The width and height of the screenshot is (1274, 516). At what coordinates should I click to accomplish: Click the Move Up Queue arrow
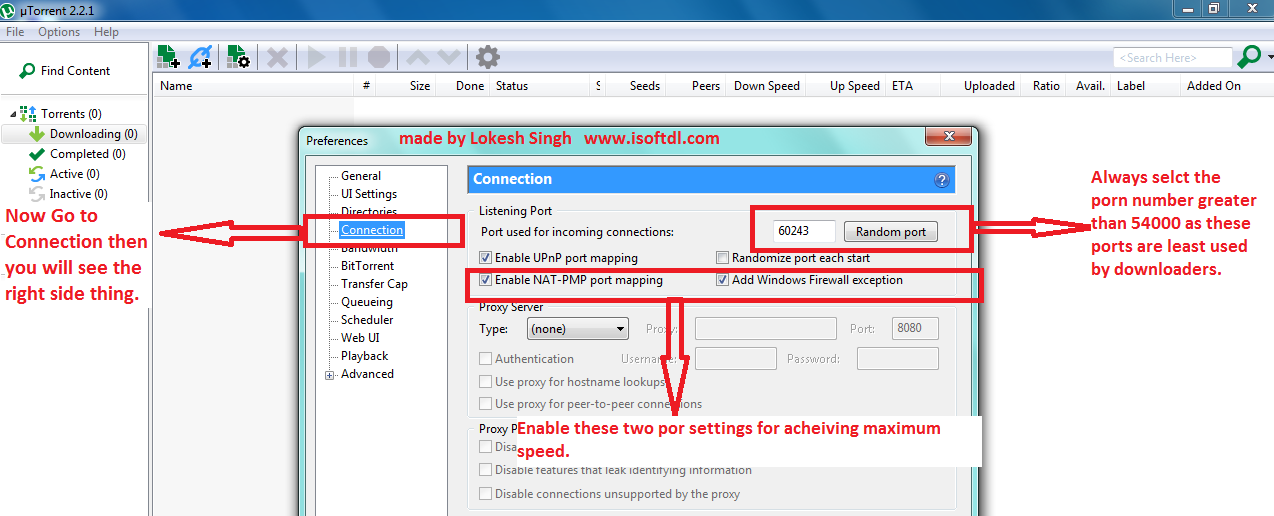click(x=418, y=57)
